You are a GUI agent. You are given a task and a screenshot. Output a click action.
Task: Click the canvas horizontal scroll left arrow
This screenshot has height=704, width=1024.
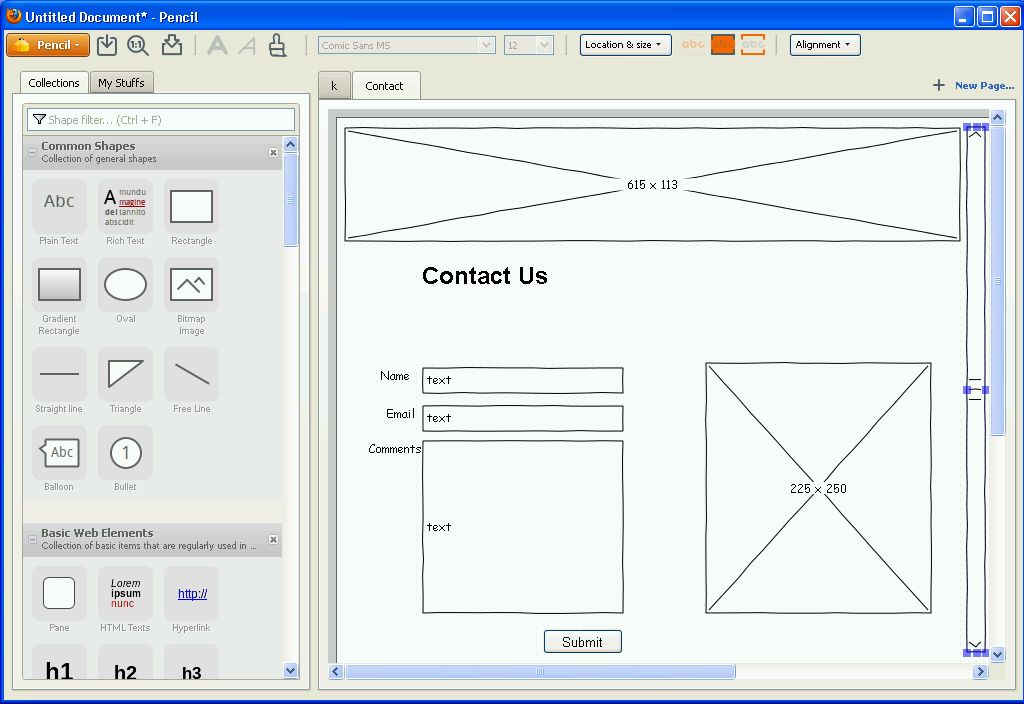[336, 671]
